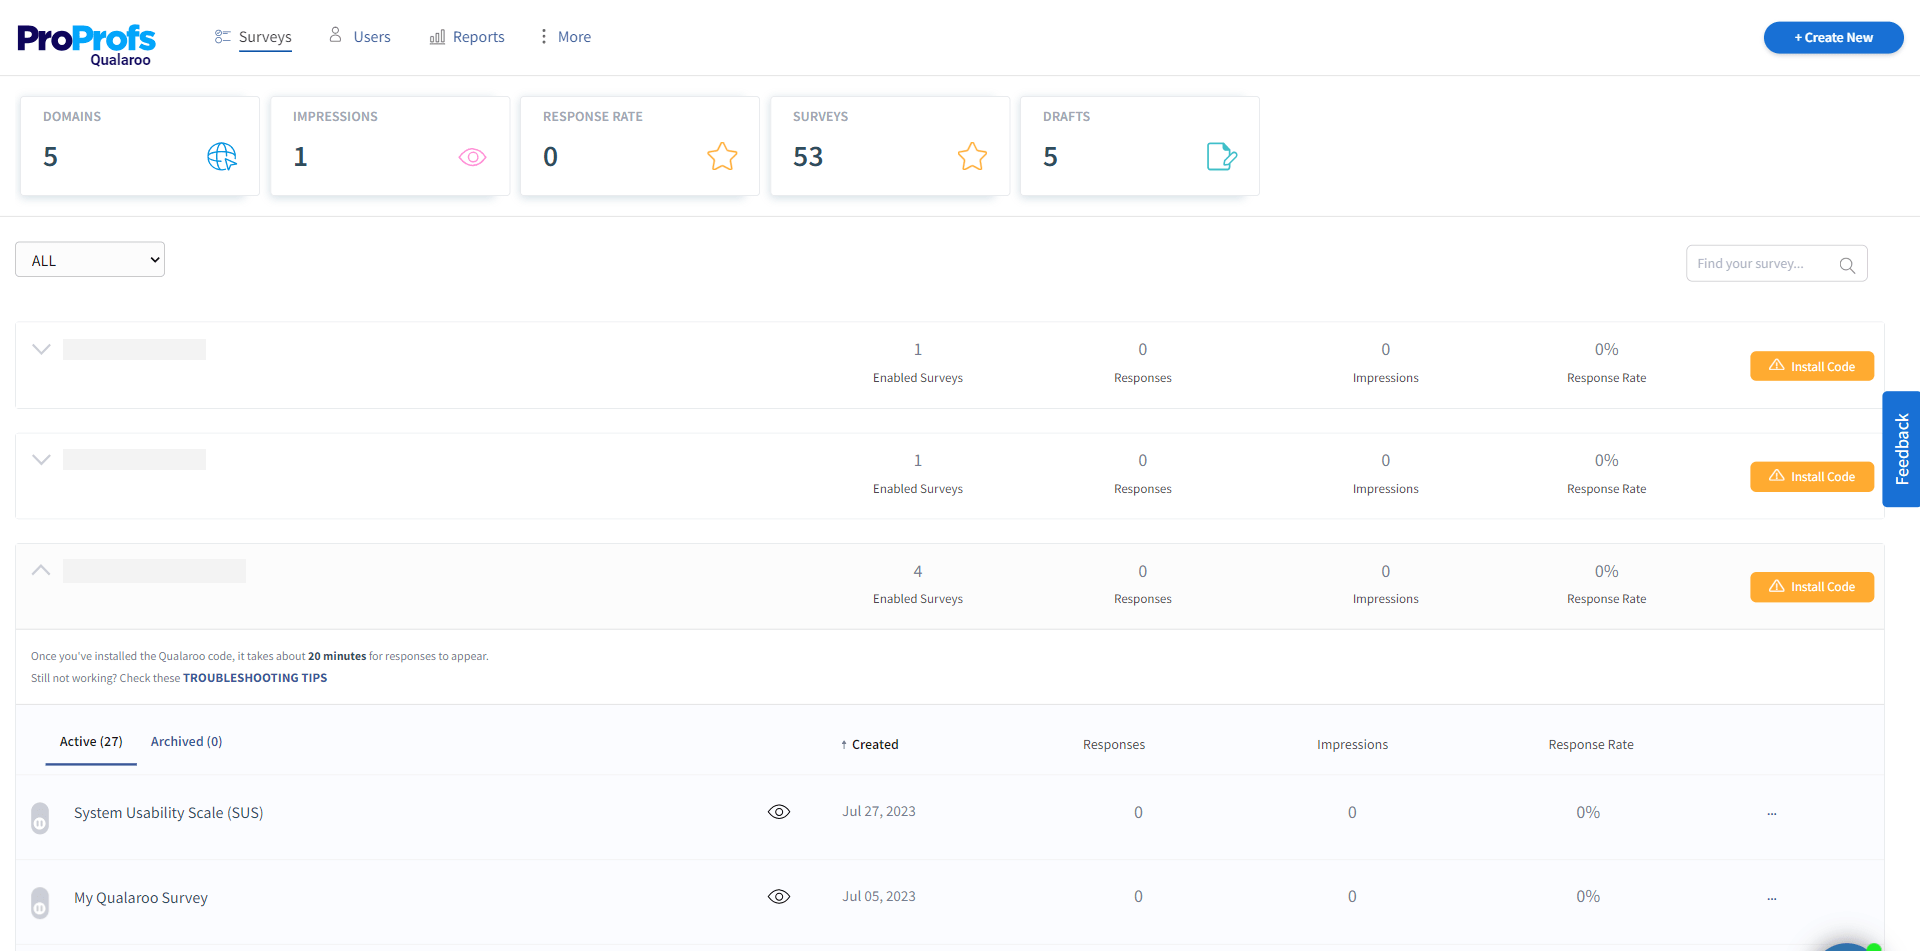Click the Drafts summary card

[1140, 146]
